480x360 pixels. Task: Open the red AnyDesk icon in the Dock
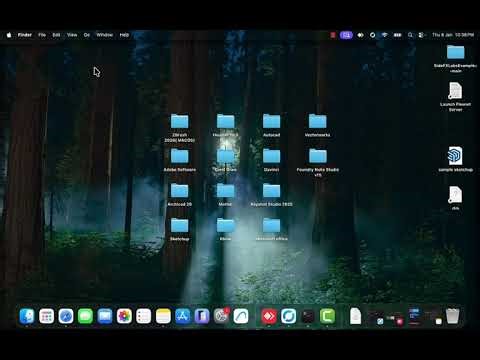point(269,316)
